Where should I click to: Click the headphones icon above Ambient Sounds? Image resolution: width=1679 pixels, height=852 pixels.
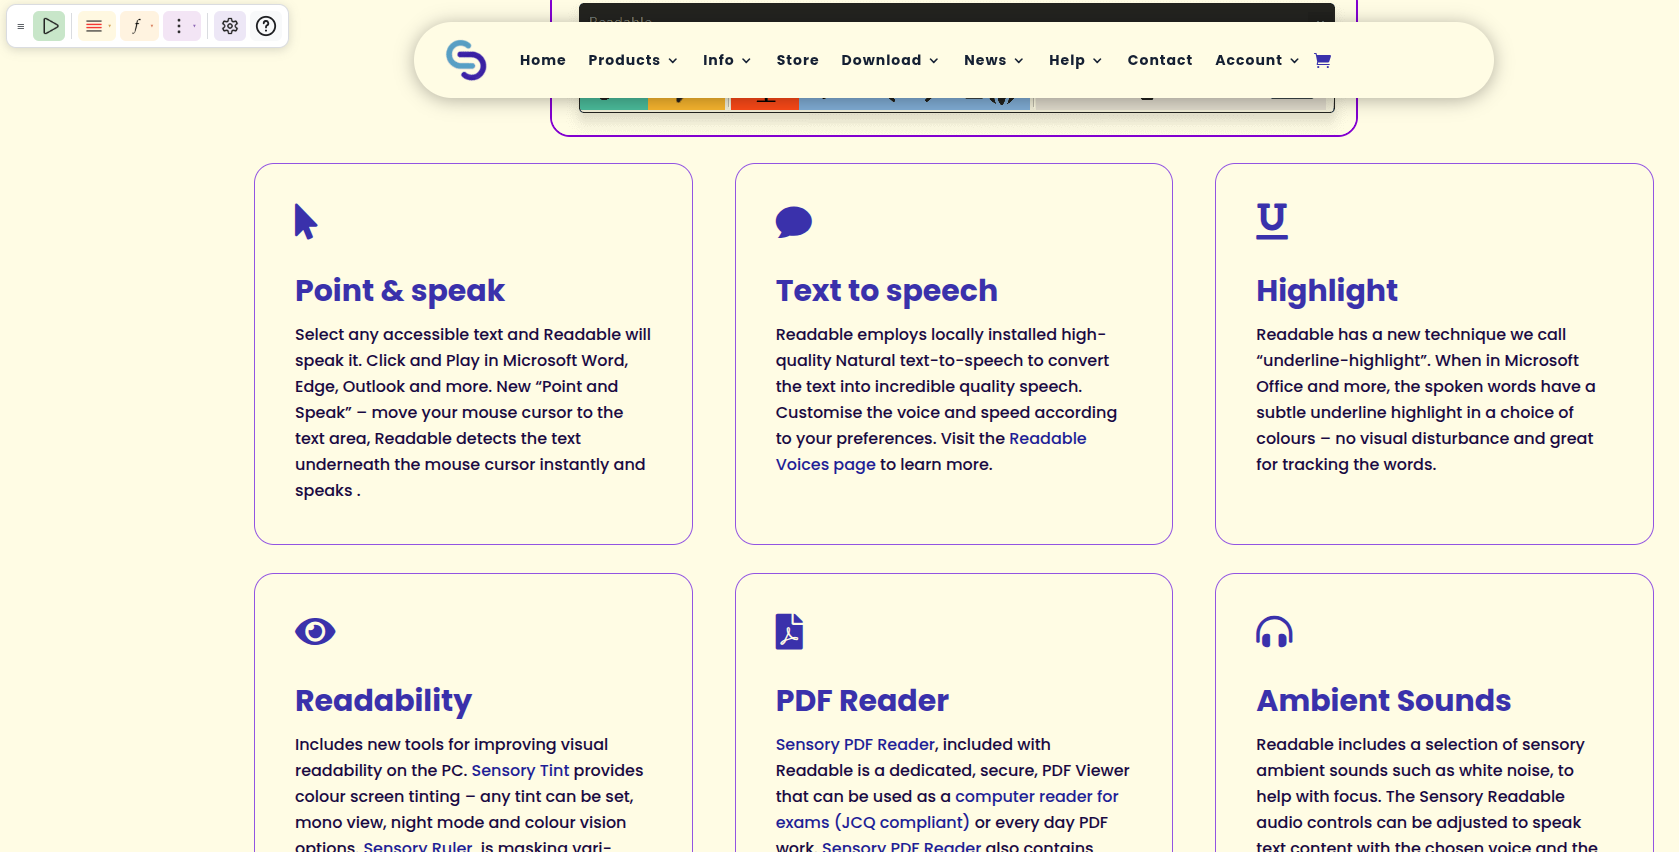pos(1274,632)
